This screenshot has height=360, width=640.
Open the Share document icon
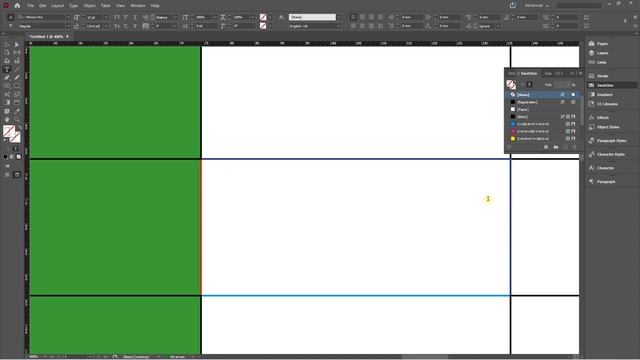pyautogui.click(x=513, y=6)
